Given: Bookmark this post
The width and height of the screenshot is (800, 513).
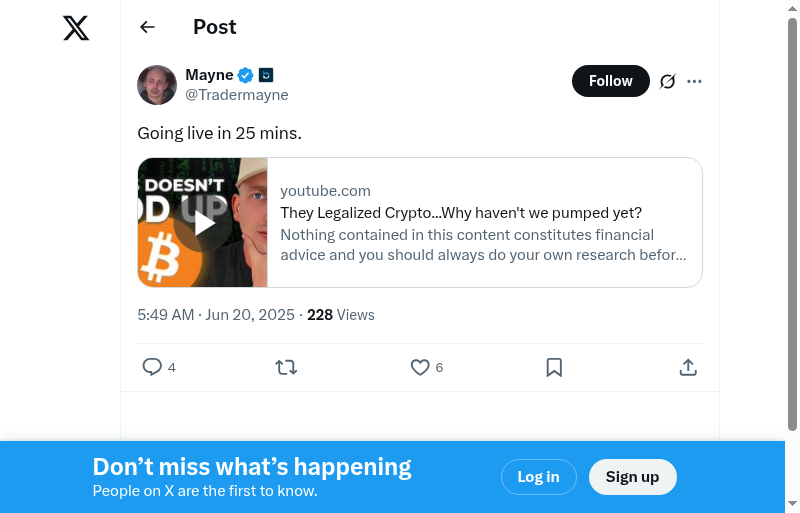Looking at the screenshot, I should coord(554,367).
